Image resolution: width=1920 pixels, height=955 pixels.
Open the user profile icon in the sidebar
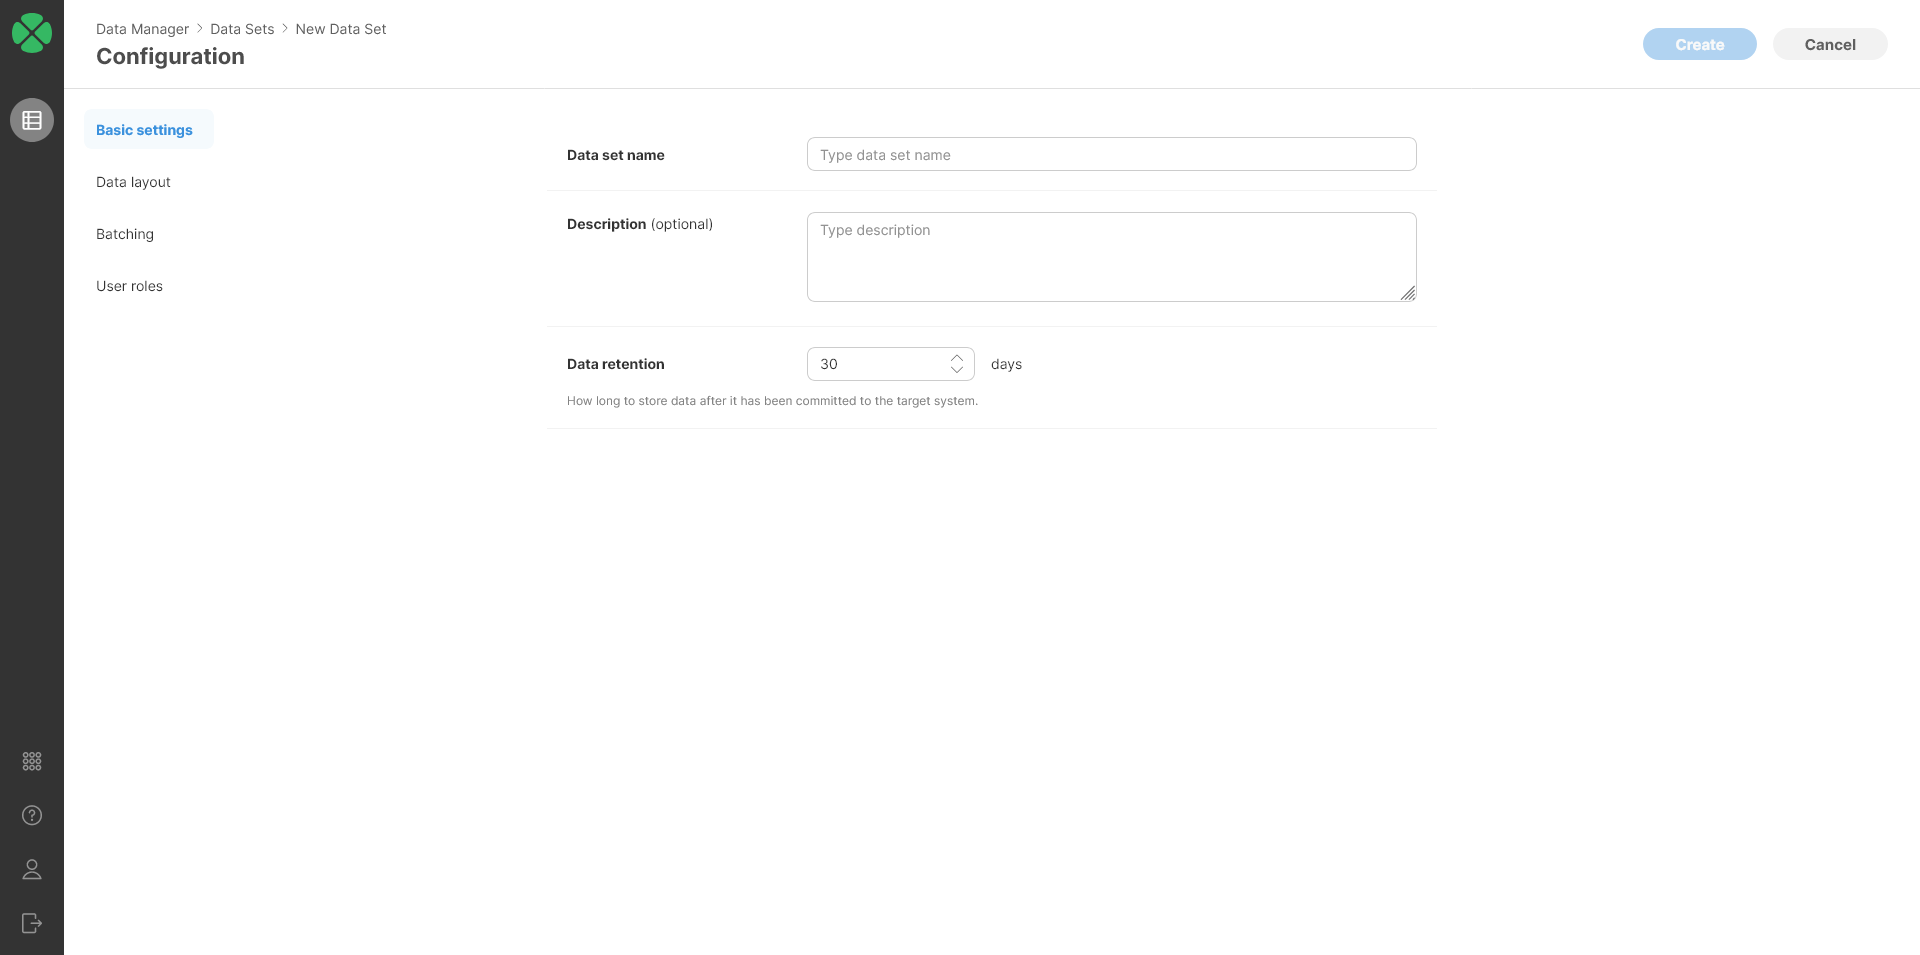click(x=31, y=869)
